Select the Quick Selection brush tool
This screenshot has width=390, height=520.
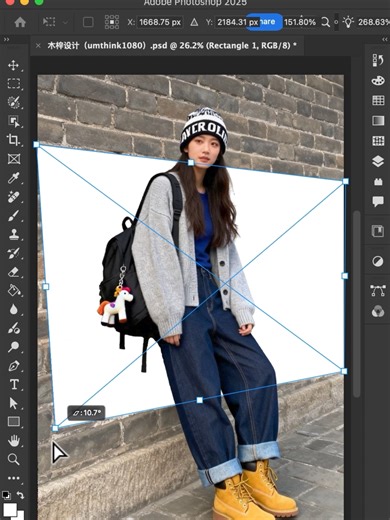click(14, 102)
